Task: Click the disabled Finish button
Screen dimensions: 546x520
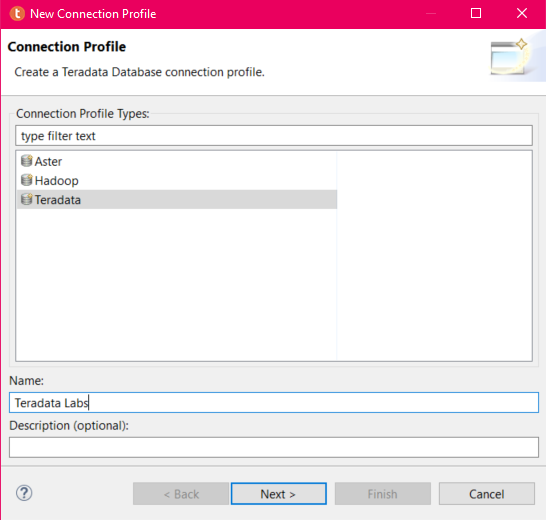Action: 383,494
